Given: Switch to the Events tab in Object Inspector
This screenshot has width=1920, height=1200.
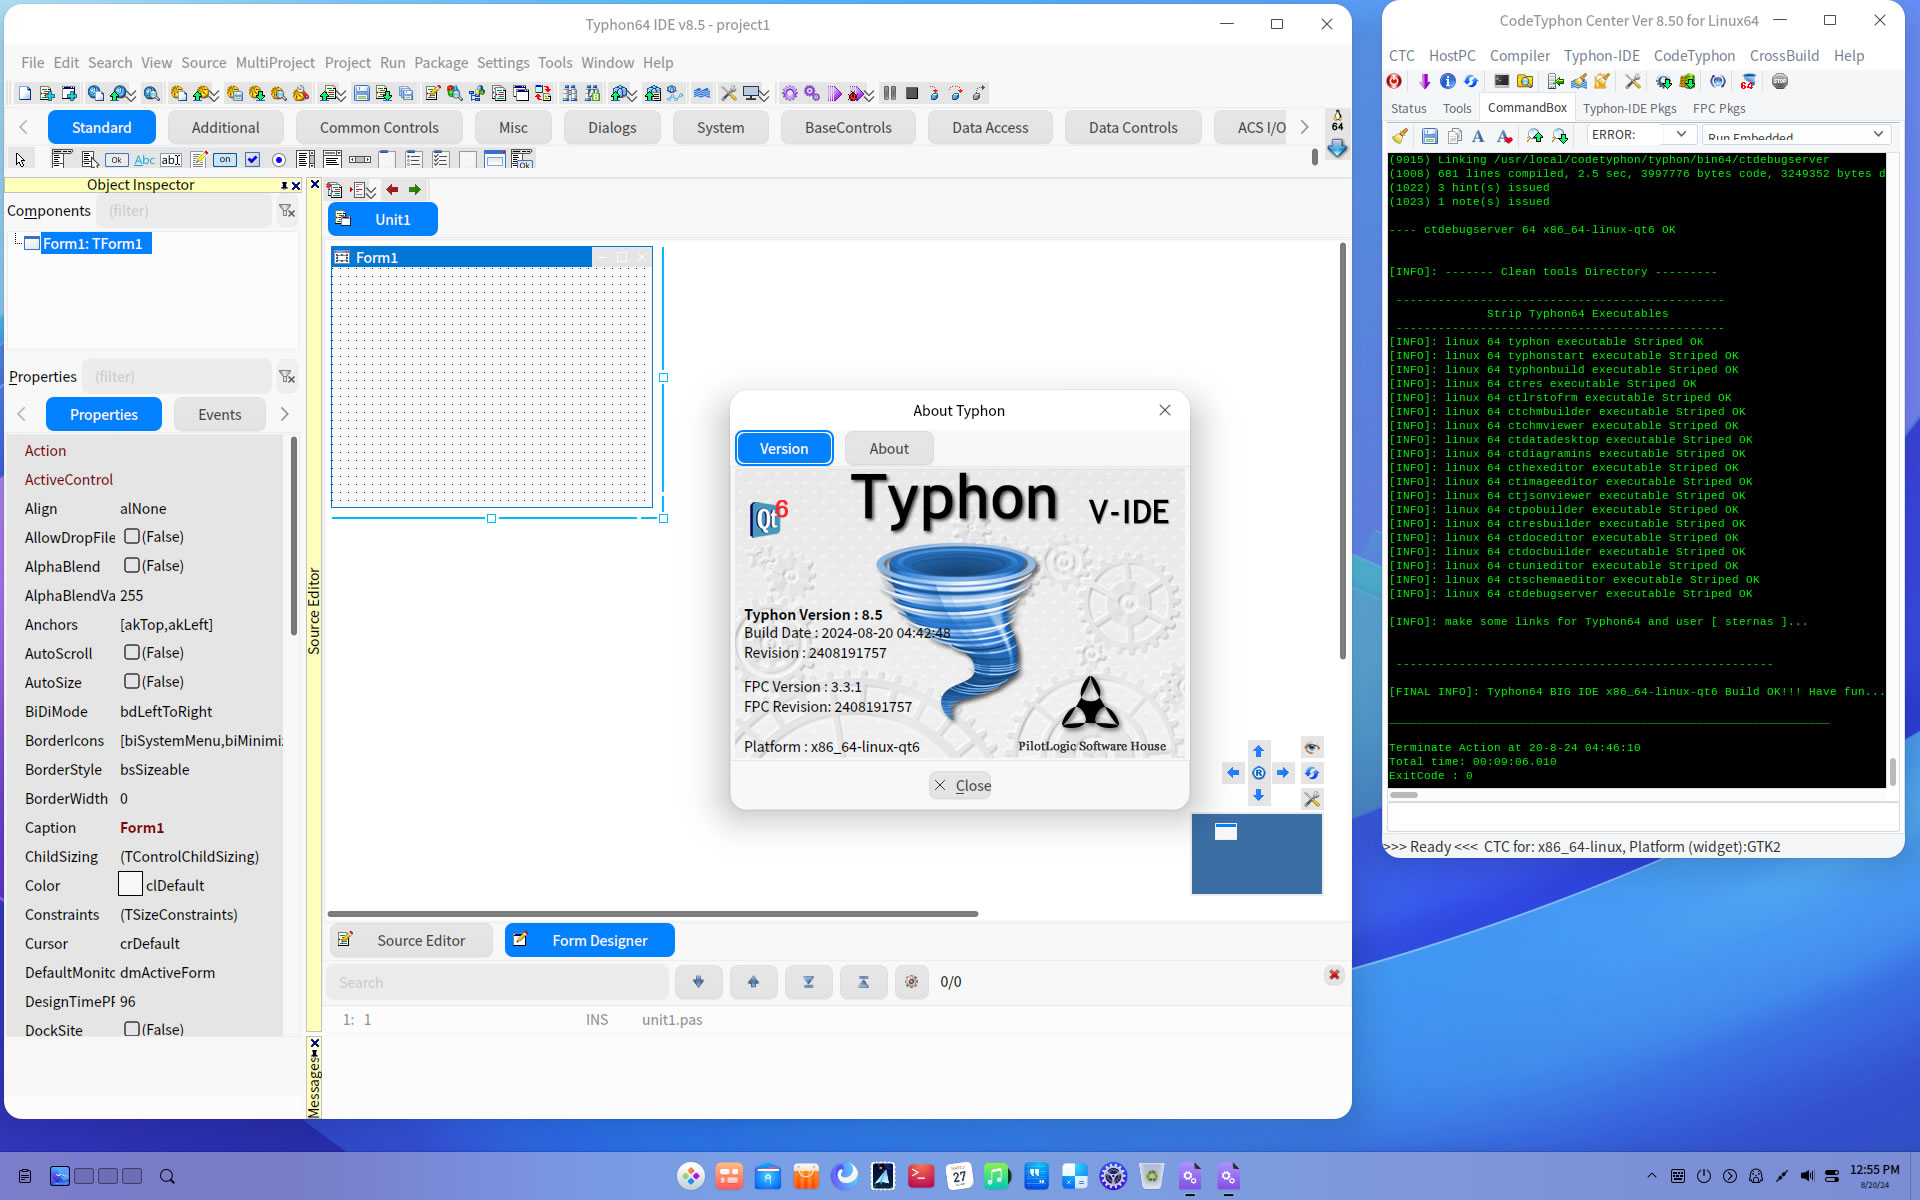Looking at the screenshot, I should 220,414.
